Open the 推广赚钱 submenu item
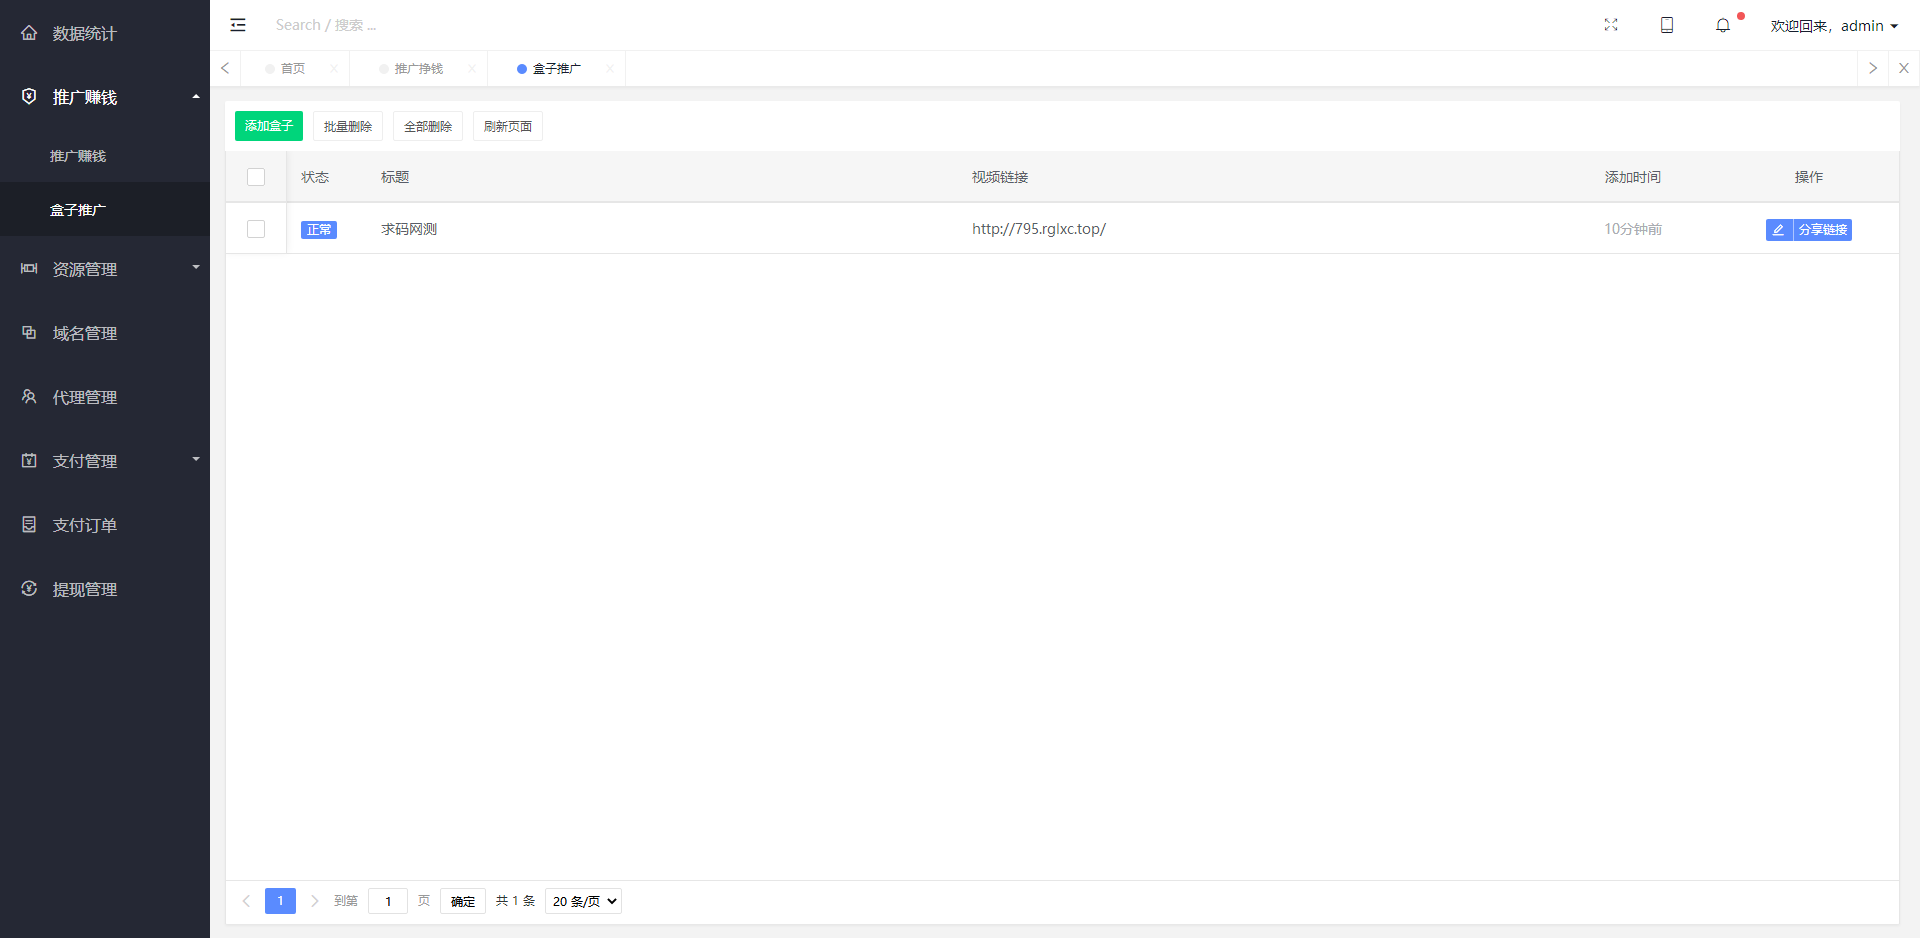This screenshot has height=938, width=1920. pos(78,156)
